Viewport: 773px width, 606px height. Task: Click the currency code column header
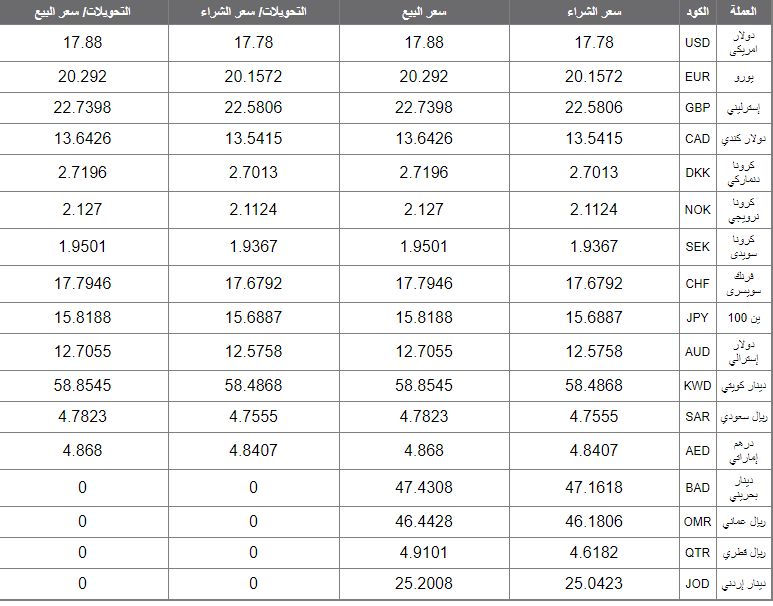697,12
